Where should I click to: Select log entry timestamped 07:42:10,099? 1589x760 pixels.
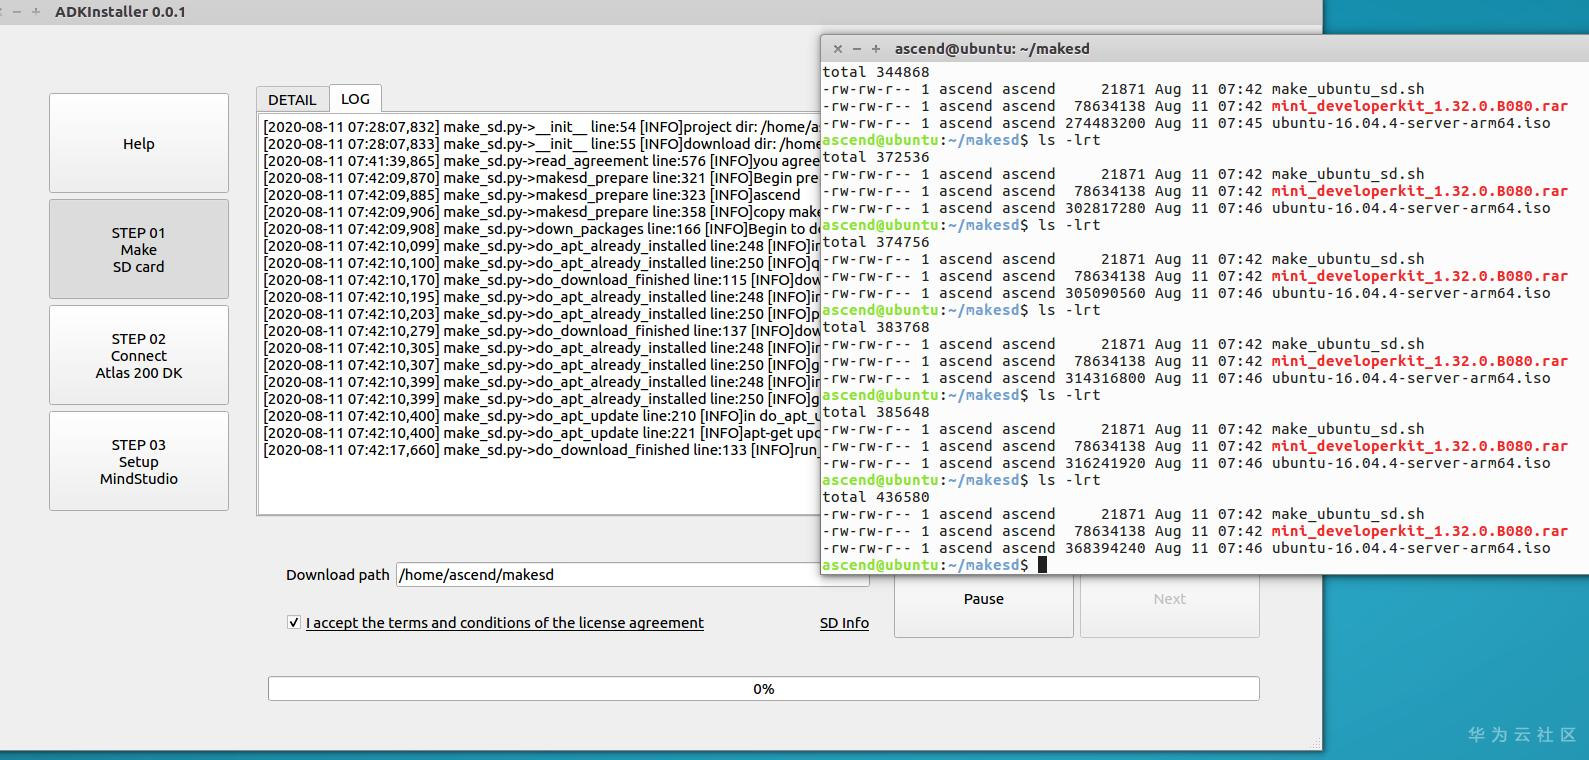pos(541,246)
